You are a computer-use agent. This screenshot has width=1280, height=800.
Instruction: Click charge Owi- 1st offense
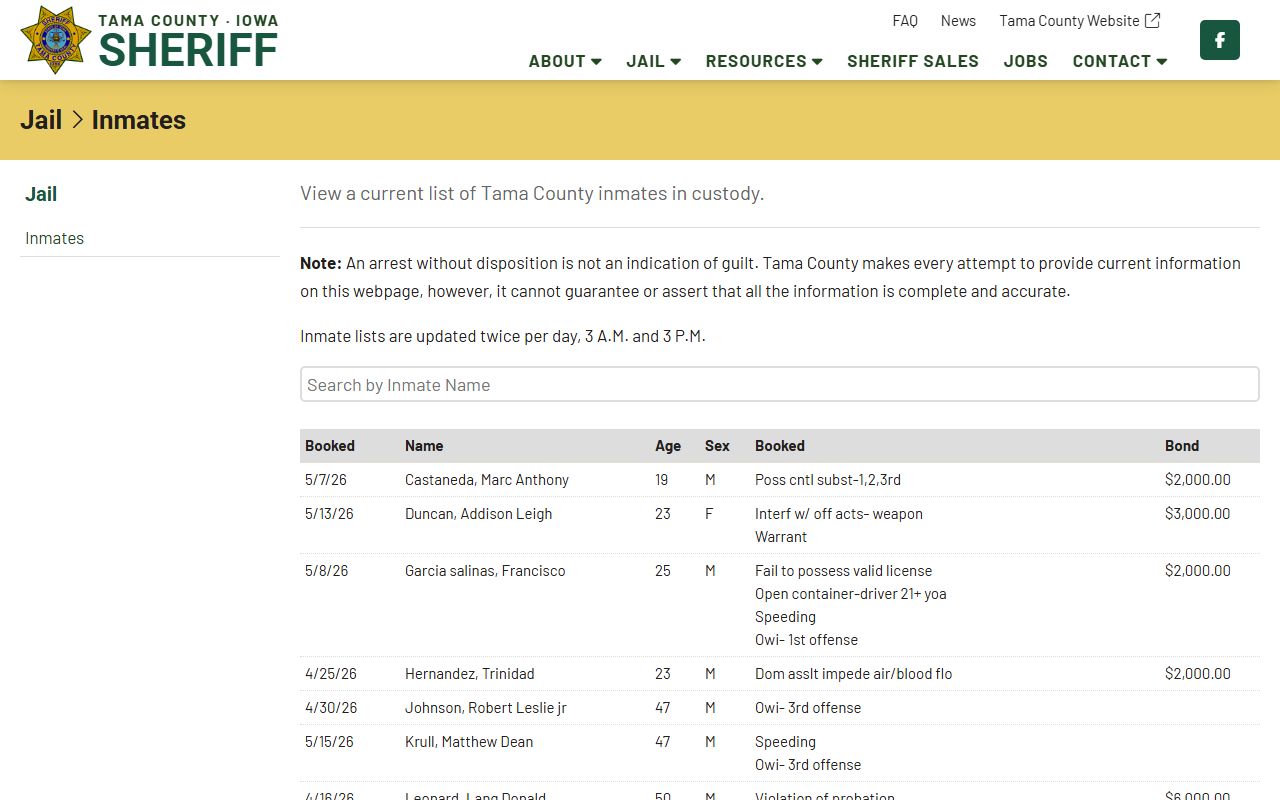807,640
